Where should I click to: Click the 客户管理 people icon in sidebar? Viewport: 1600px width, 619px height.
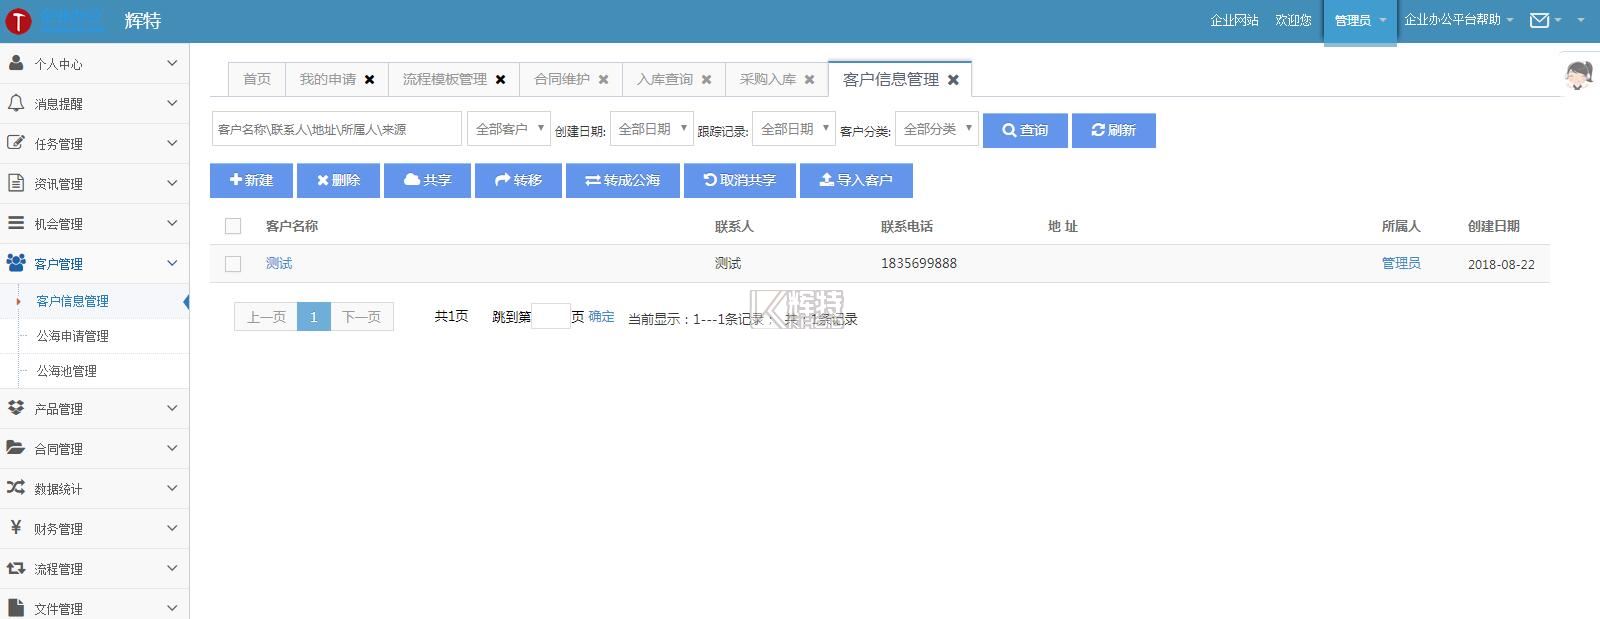[16, 263]
